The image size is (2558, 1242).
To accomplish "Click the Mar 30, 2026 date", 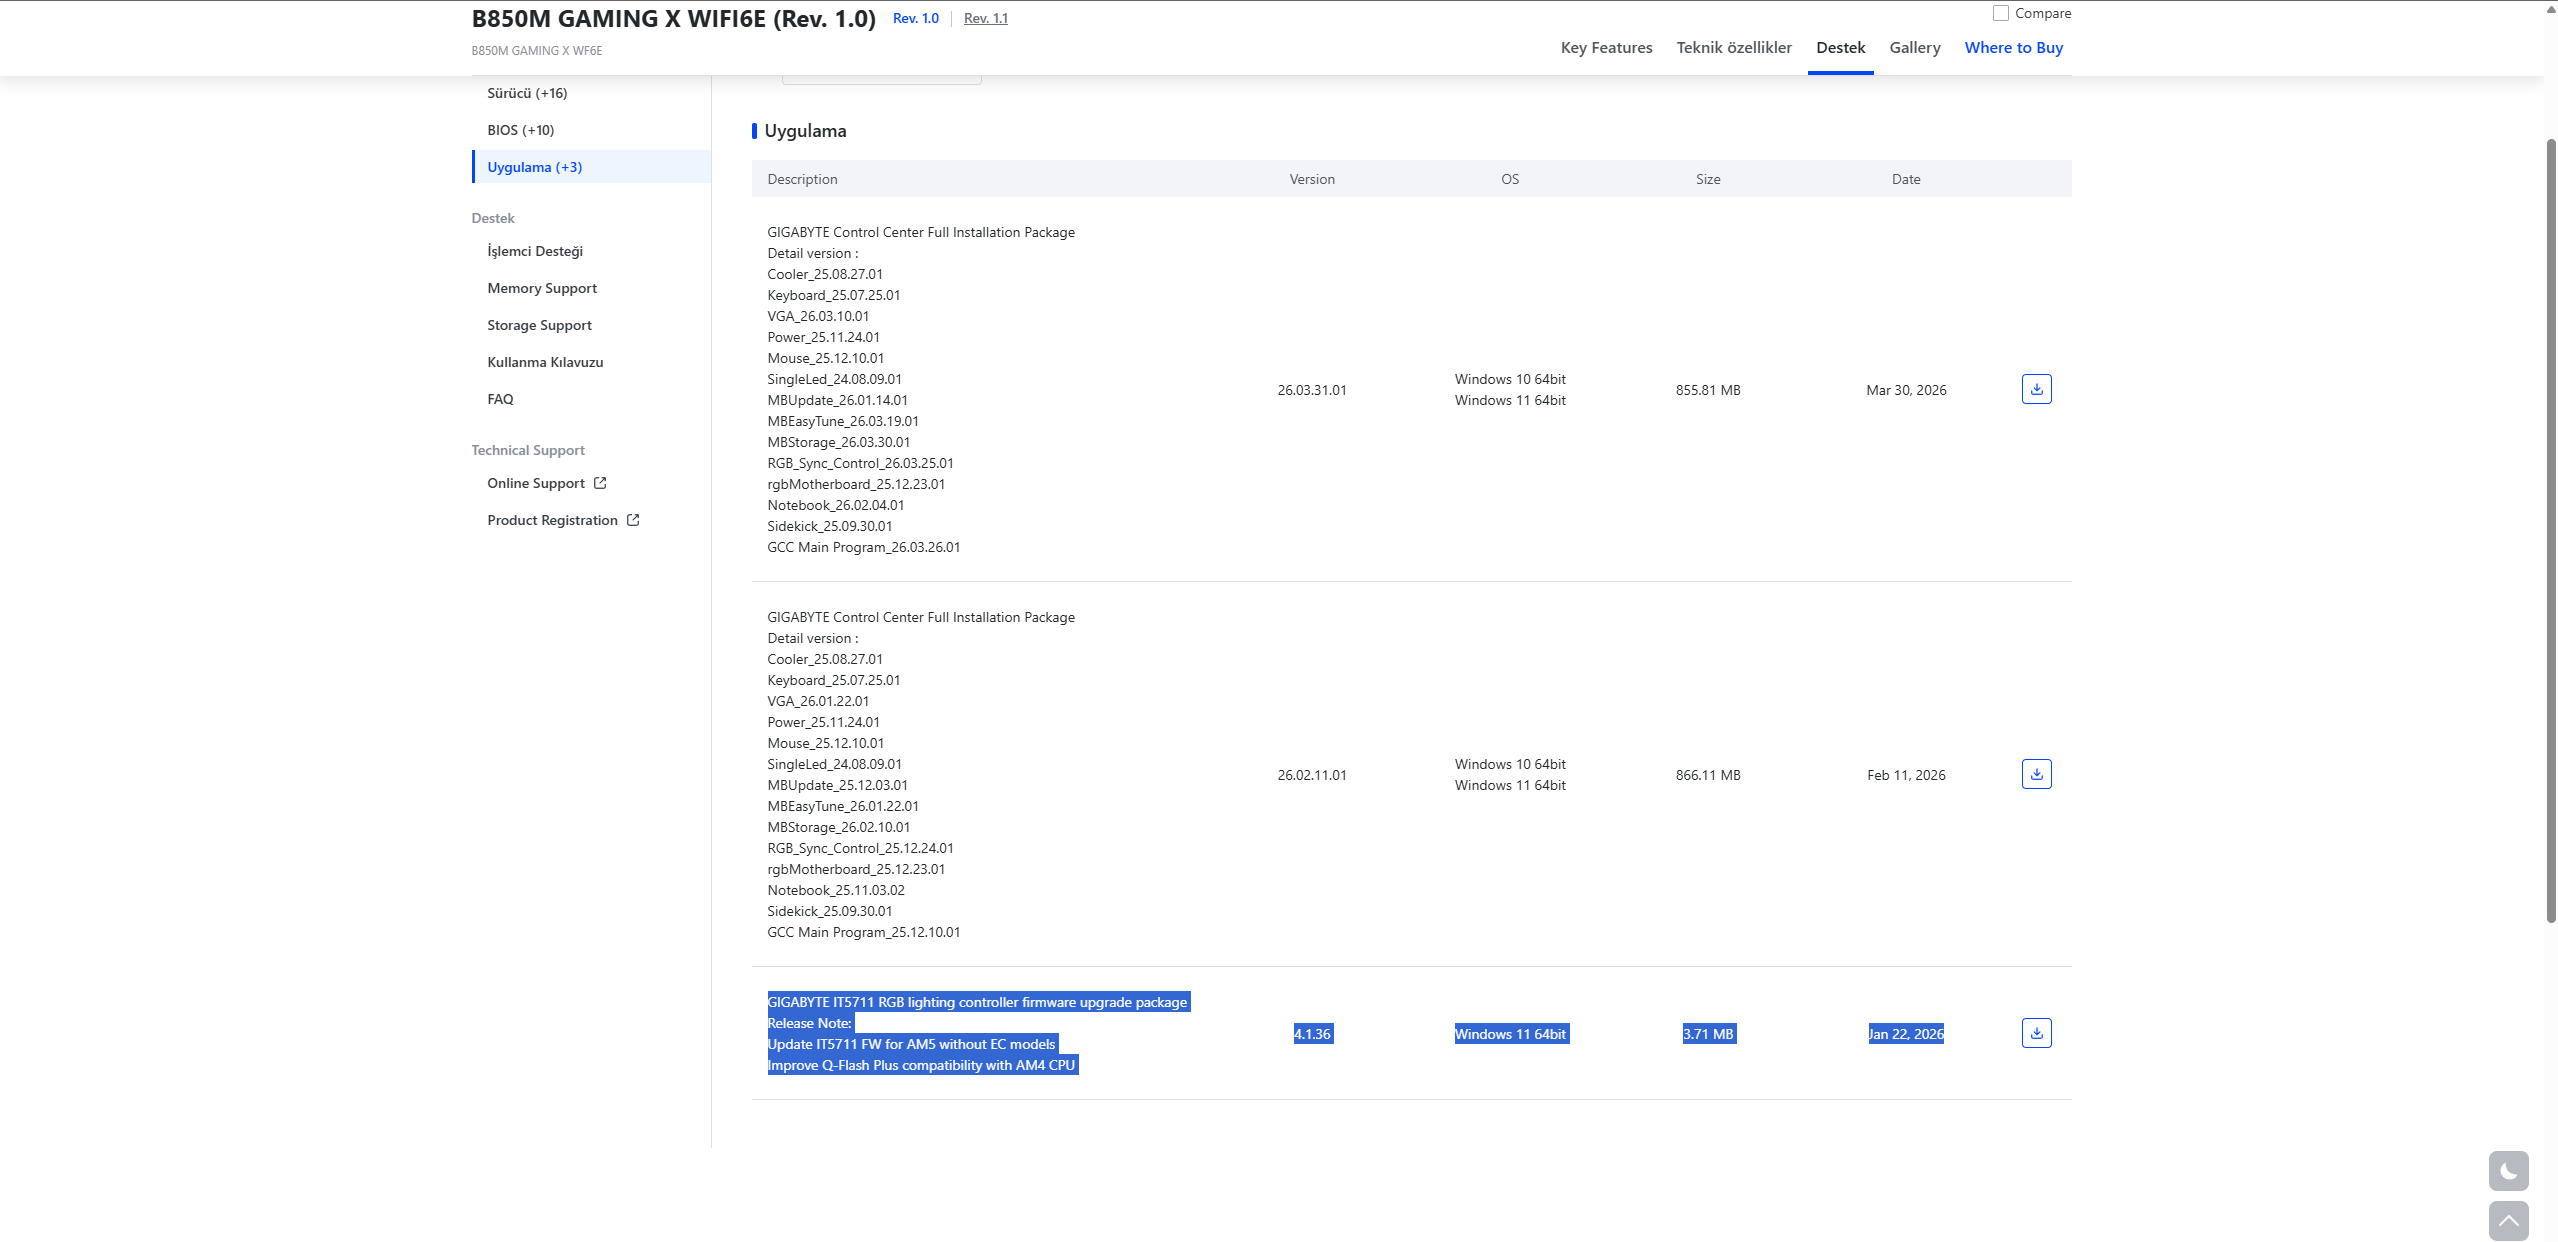I will click(1906, 390).
